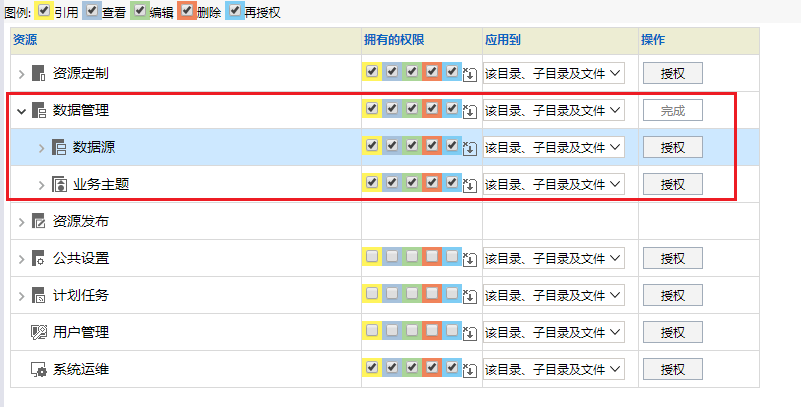Click the orange 删除 legend checkbox

coord(186,10)
